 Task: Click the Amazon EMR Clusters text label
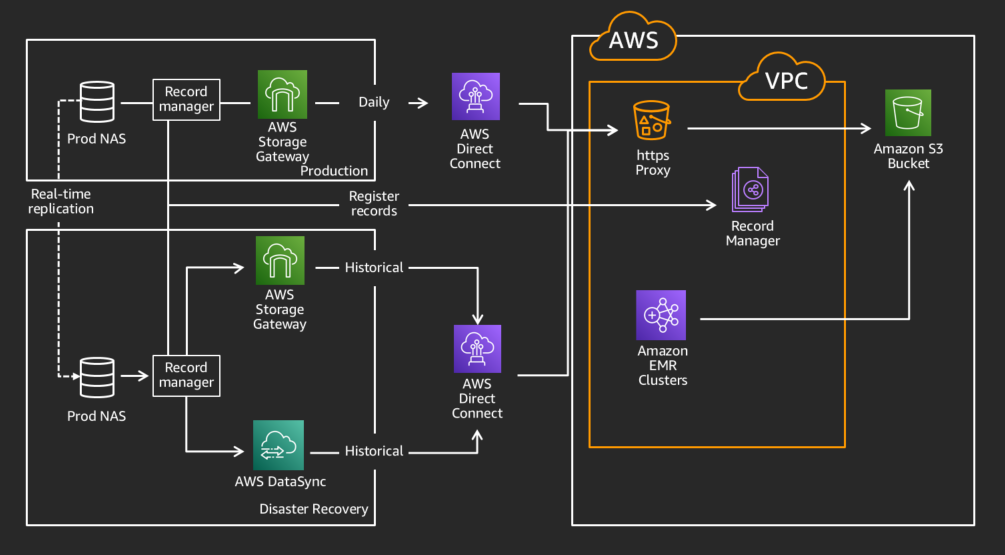pos(662,365)
